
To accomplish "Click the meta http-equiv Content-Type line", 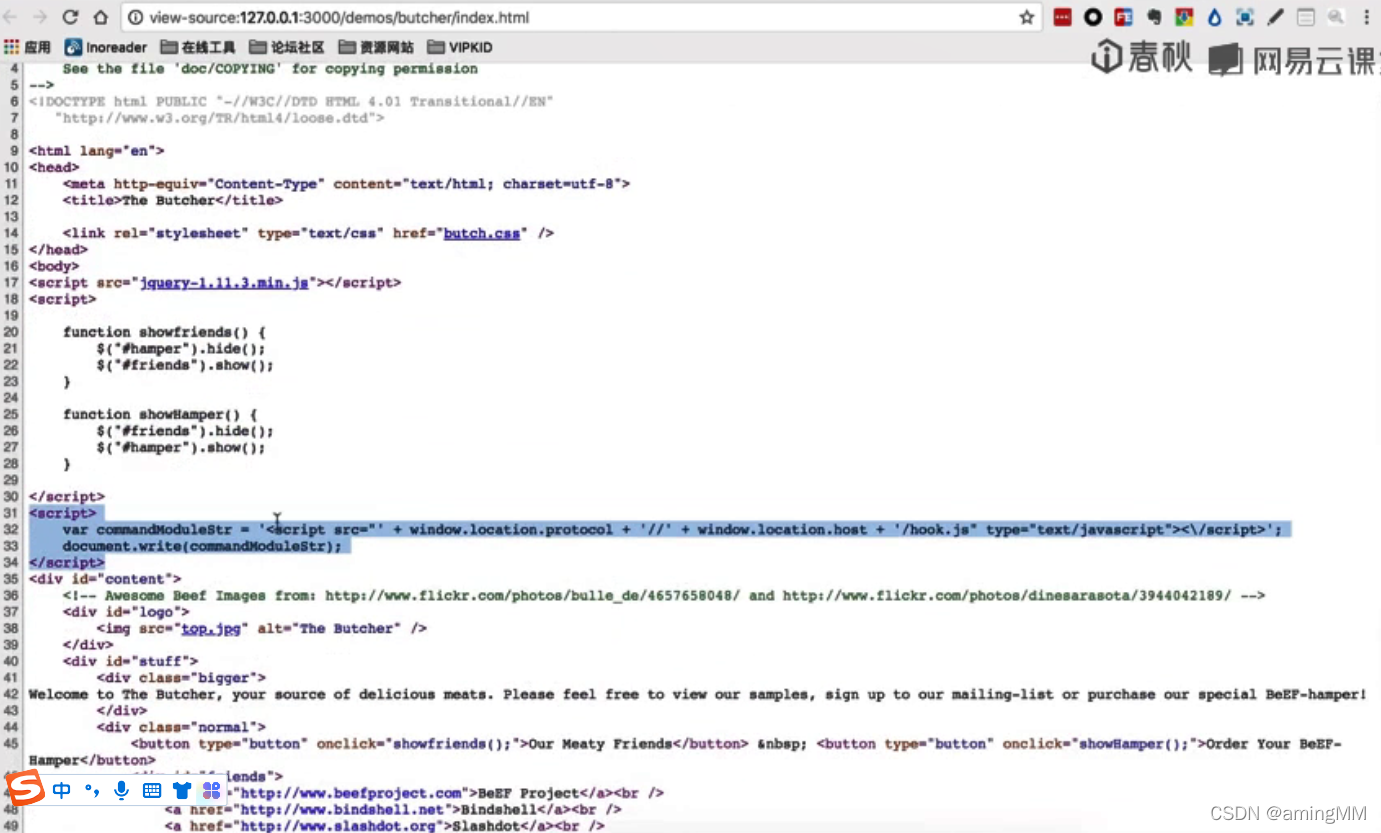I will [346, 184].
